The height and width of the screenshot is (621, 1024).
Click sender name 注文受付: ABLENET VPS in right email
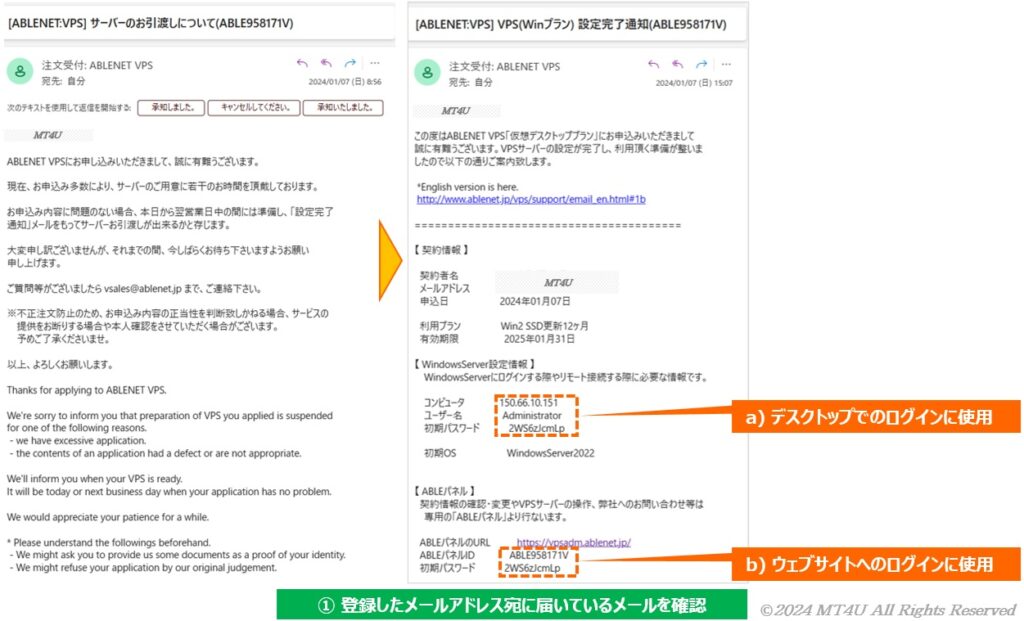pyautogui.click(x=504, y=67)
